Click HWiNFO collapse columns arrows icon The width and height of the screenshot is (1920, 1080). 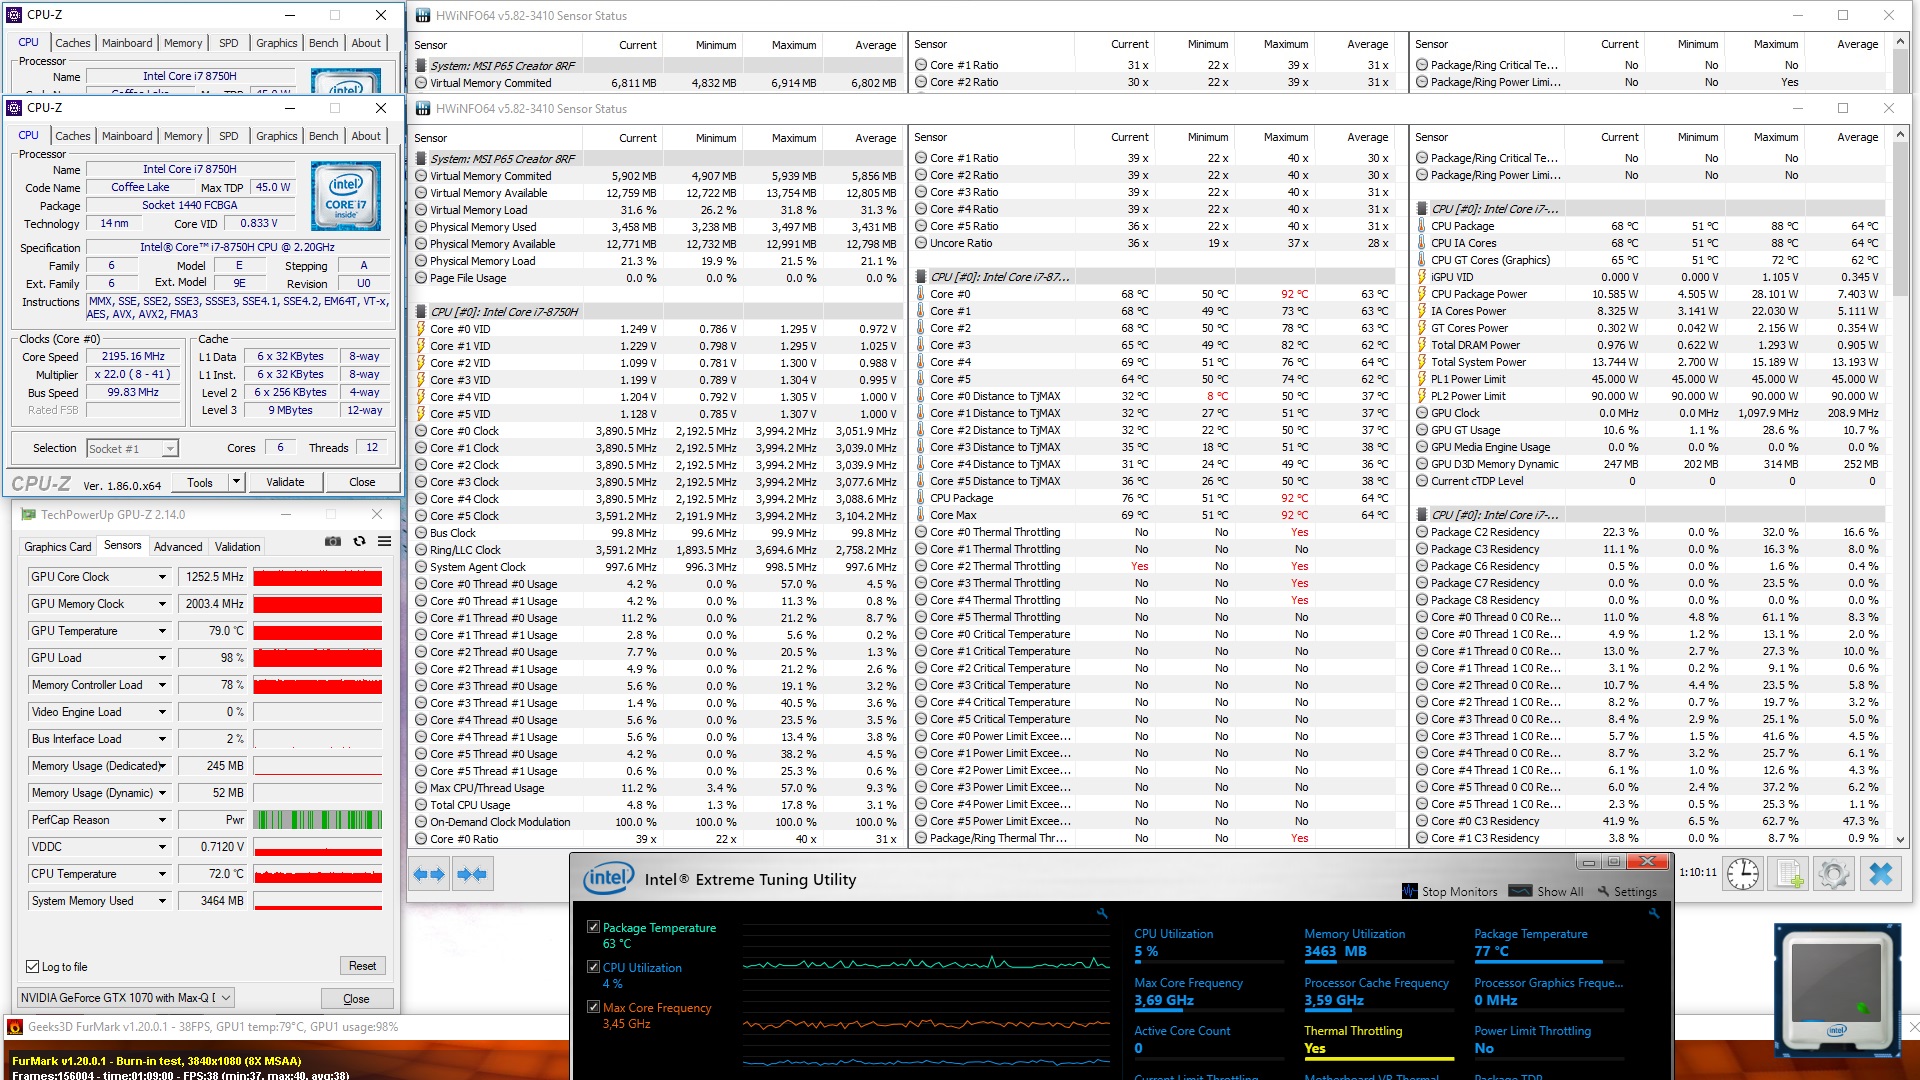pos(471,874)
